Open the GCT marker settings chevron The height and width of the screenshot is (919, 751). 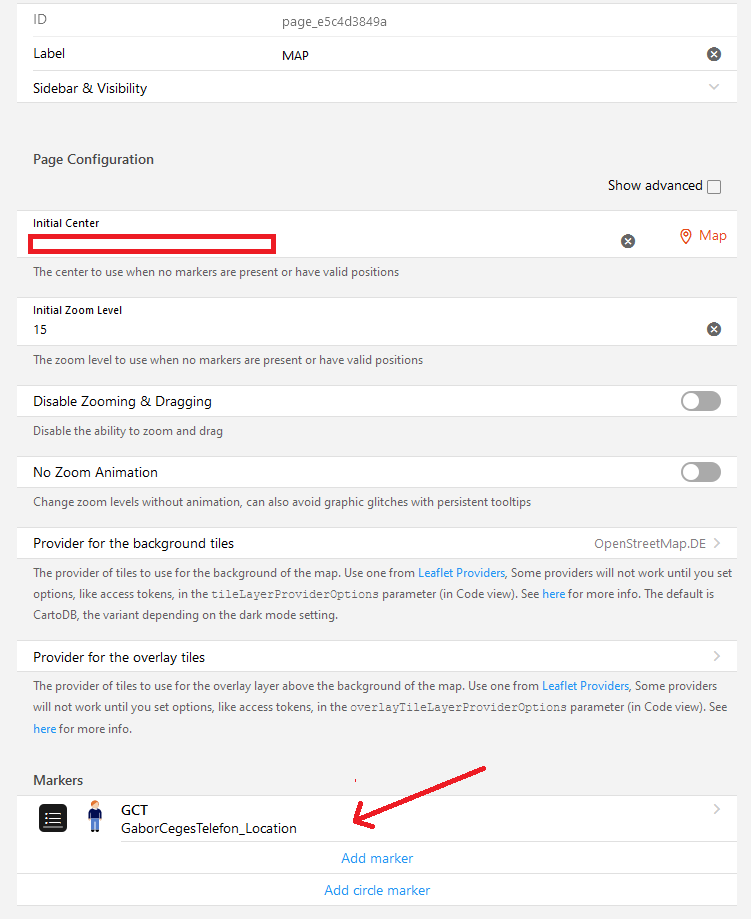click(x=716, y=809)
